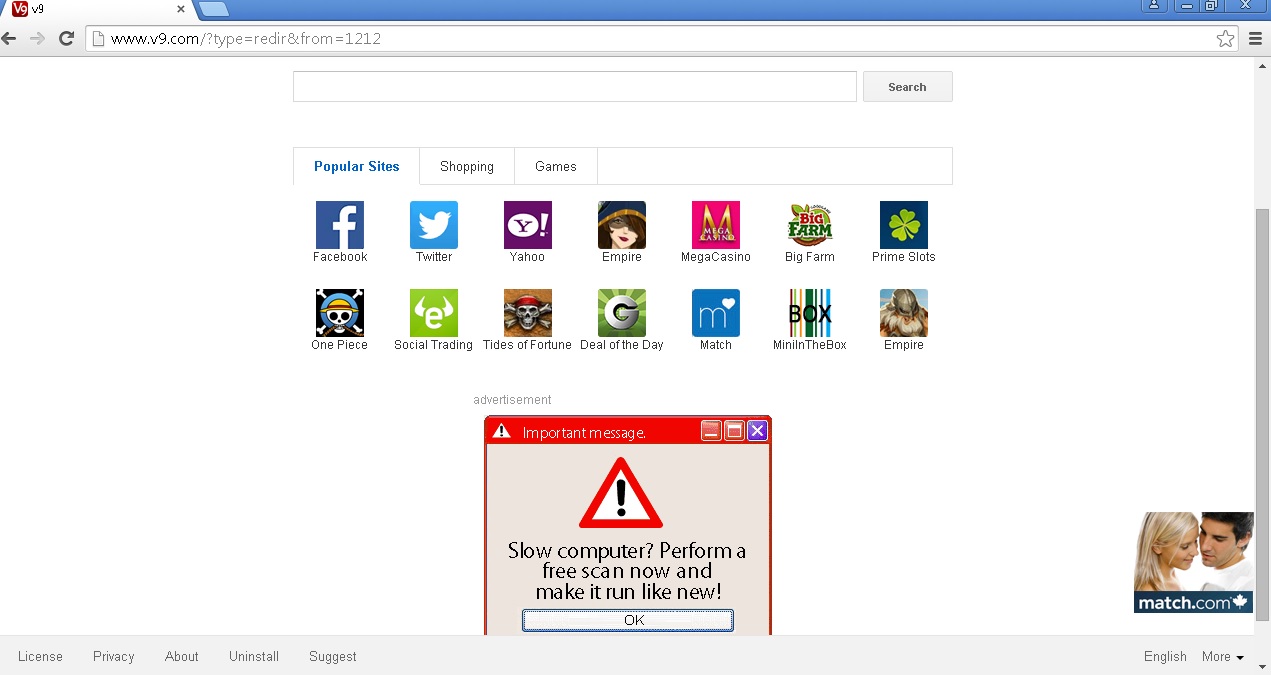1271x675 pixels.
Task: Select the v9 browser tab
Action: (98, 9)
